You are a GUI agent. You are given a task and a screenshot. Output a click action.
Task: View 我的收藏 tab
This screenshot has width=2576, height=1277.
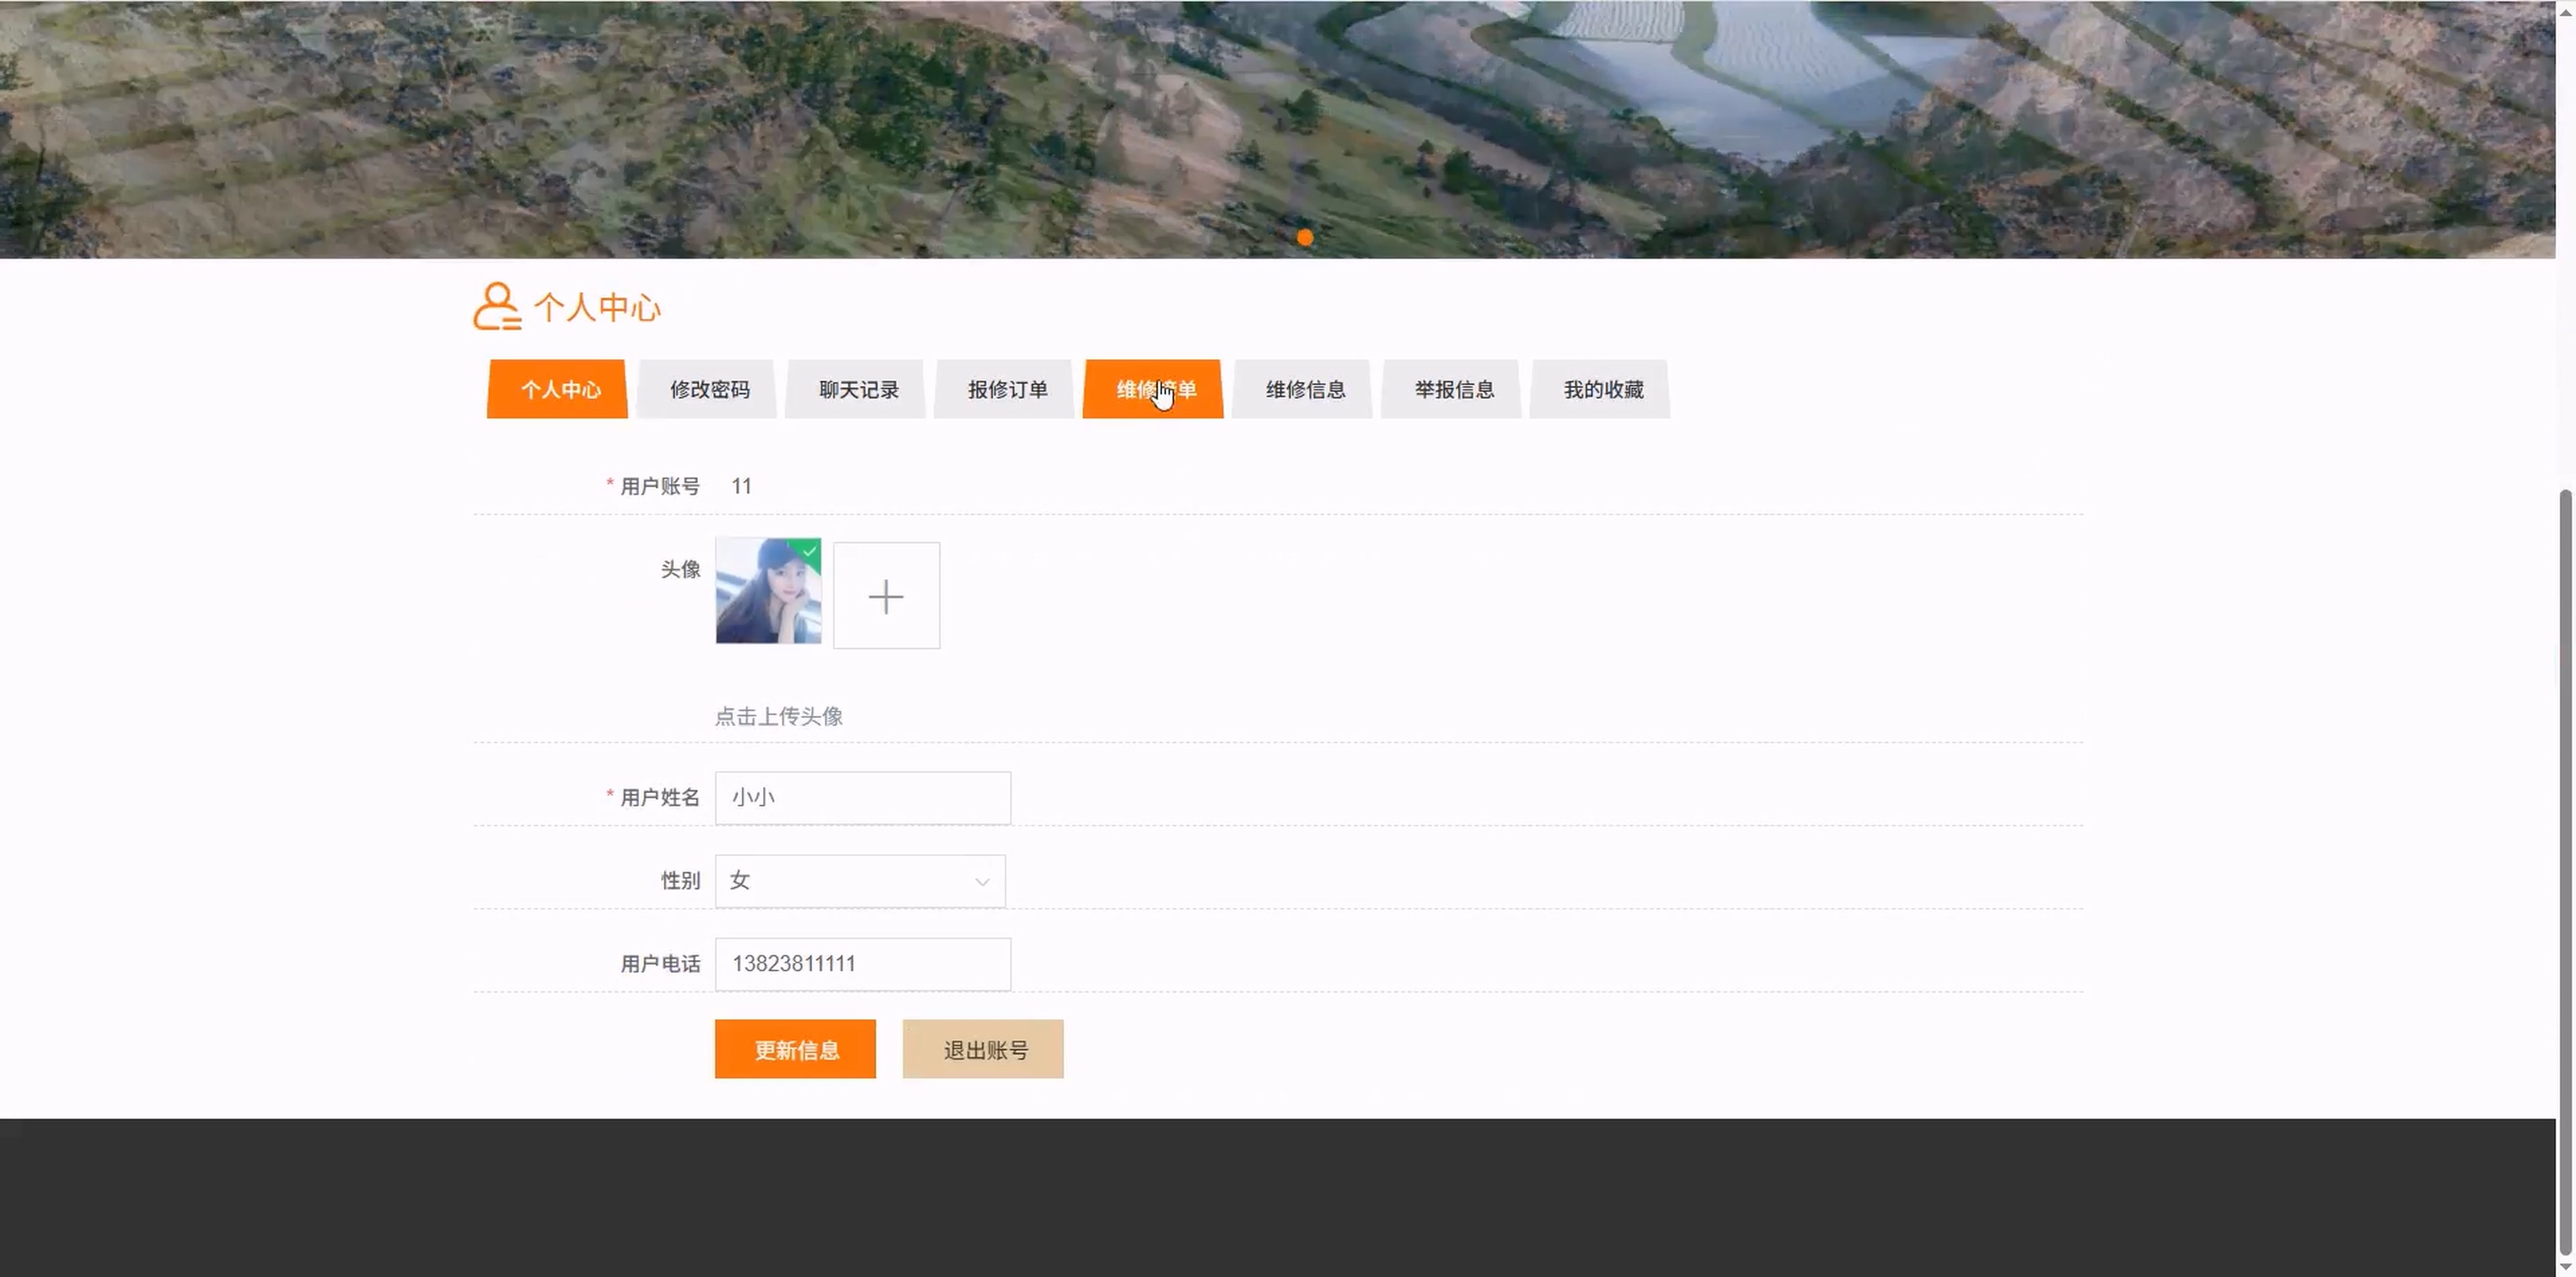click(1603, 389)
